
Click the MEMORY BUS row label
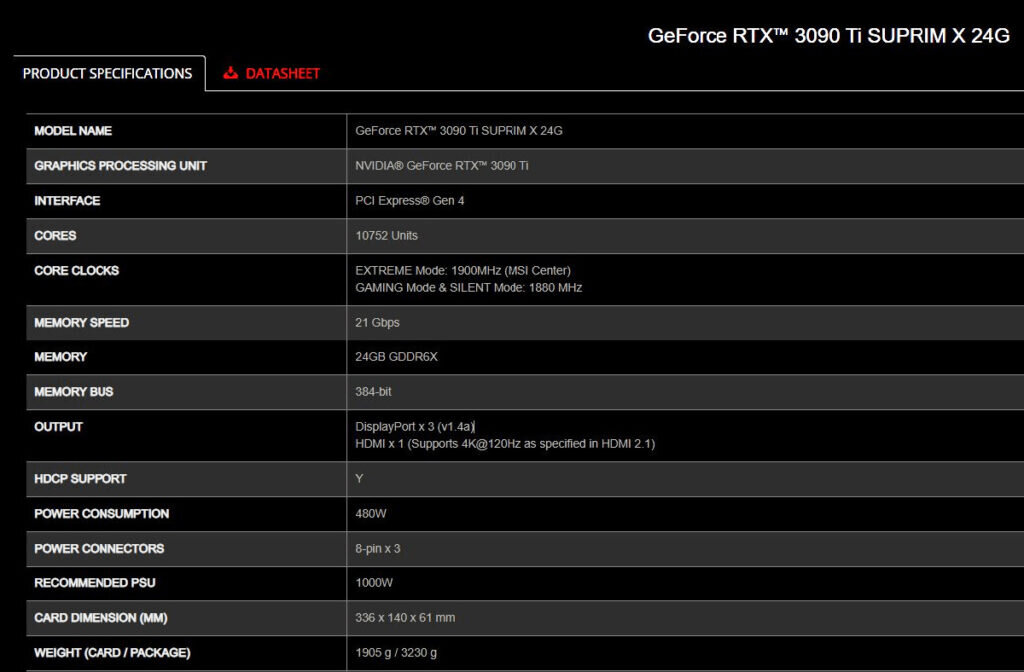point(74,392)
